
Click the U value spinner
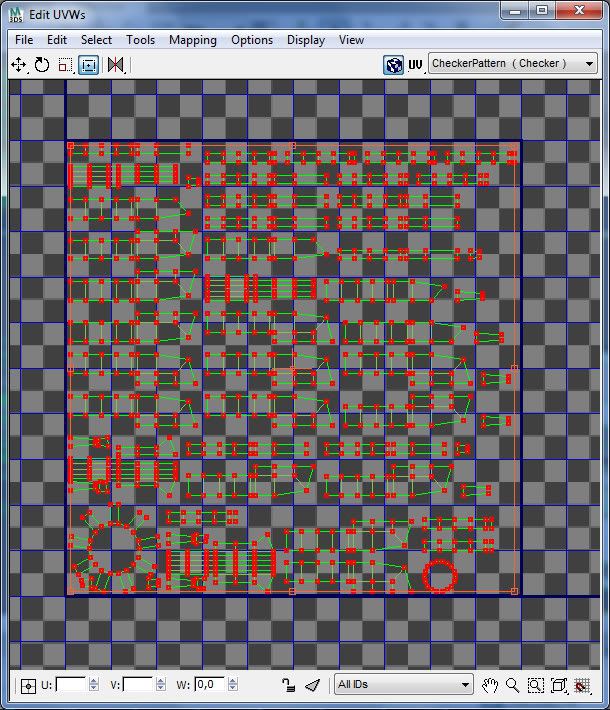(94, 684)
